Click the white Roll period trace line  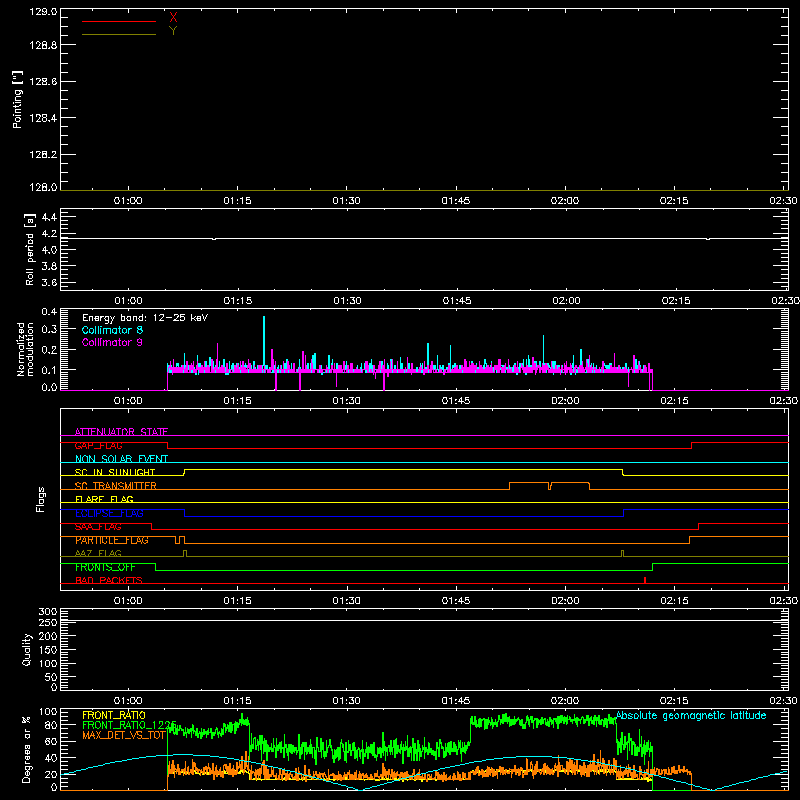[424, 238]
